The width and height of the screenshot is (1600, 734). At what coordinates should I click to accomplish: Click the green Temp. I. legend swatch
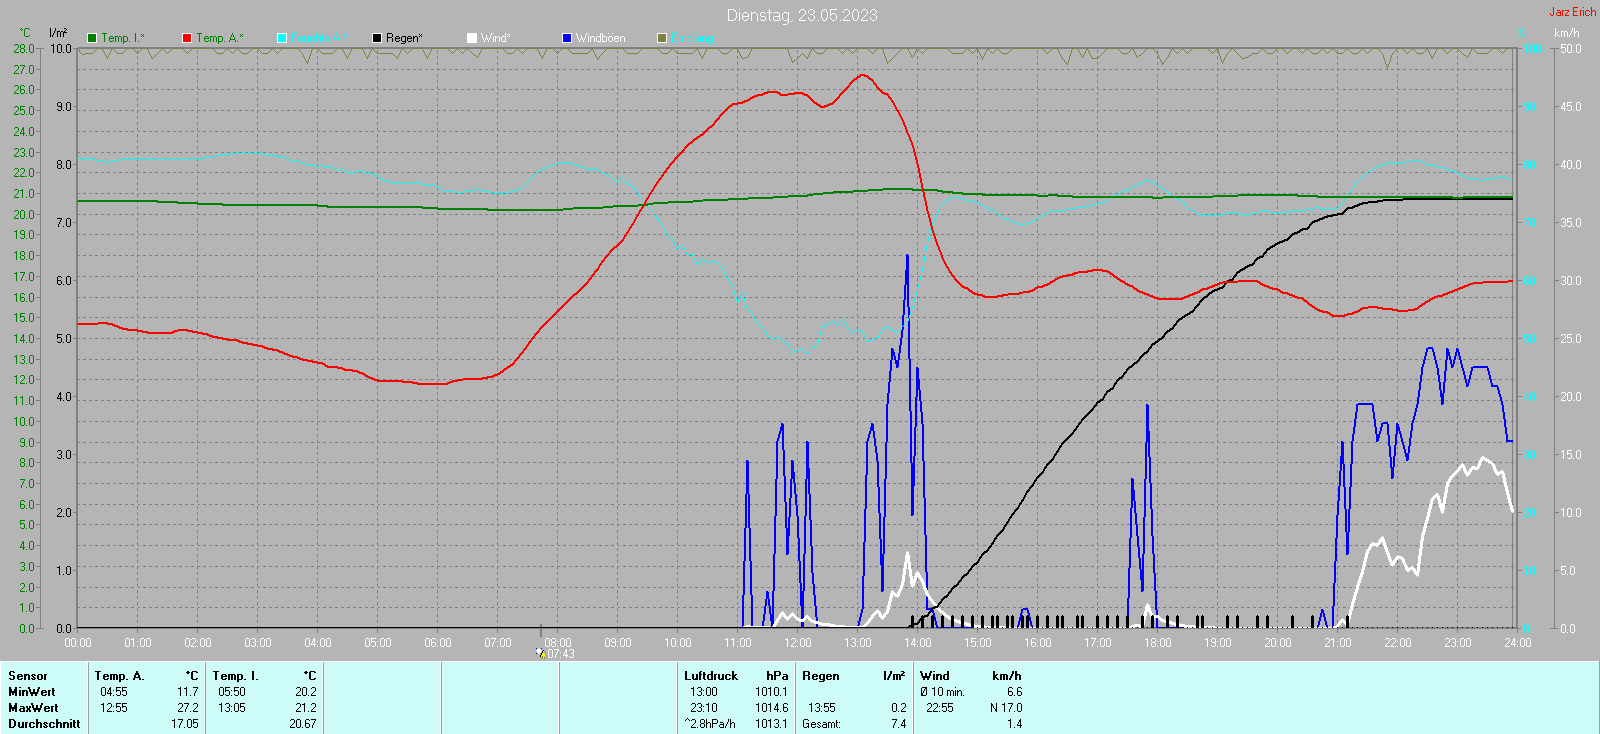tap(92, 38)
